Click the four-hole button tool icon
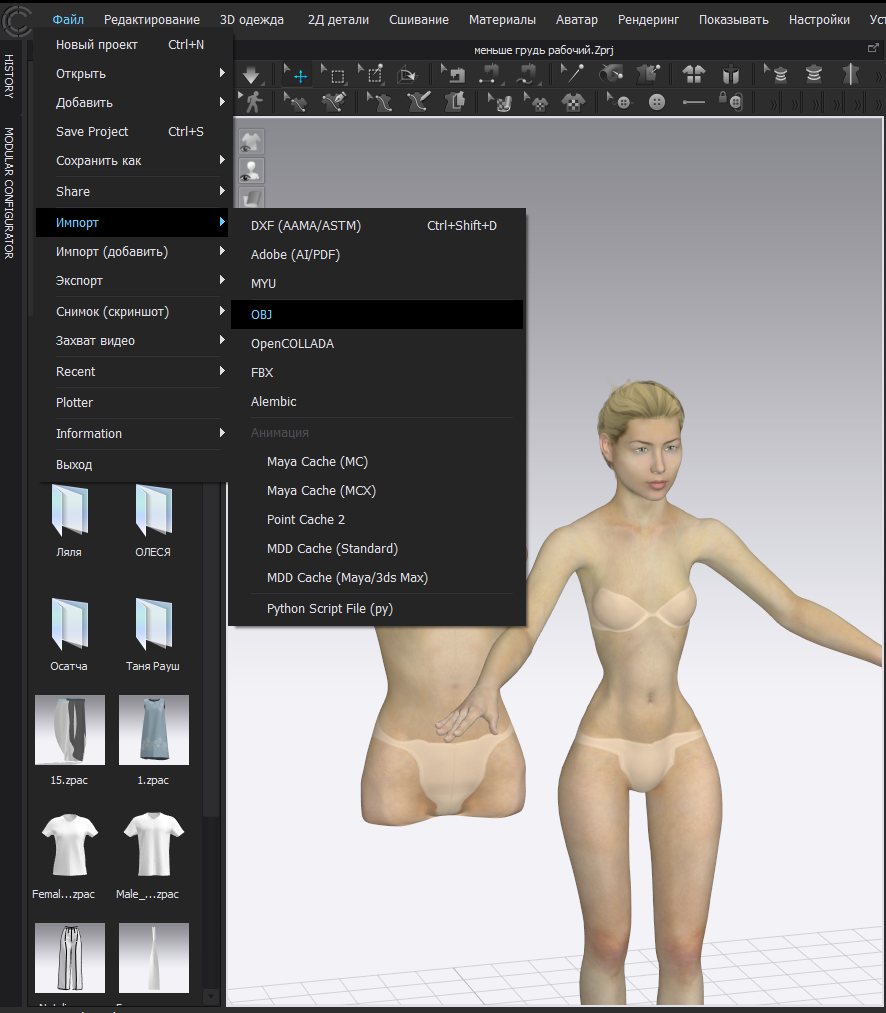The width and height of the screenshot is (886, 1013). point(657,102)
